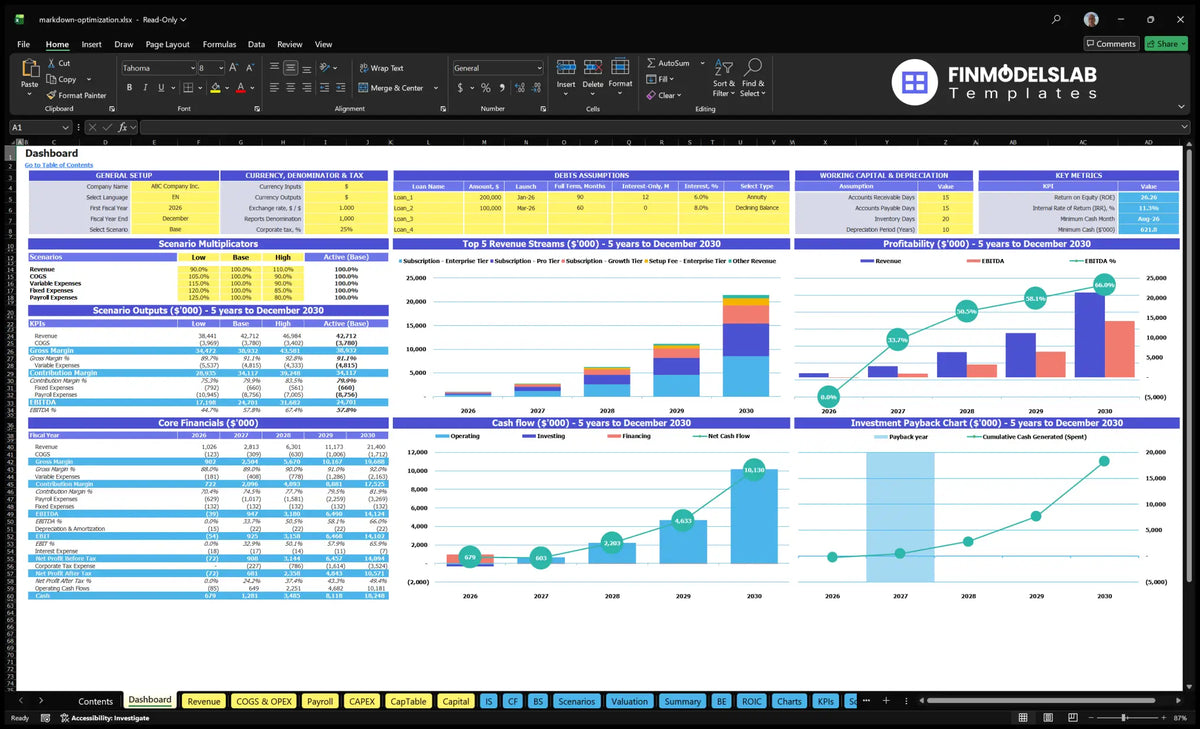Screen dimensions: 1200x729
Task: Open the Review ribbon tab
Action: click(290, 44)
